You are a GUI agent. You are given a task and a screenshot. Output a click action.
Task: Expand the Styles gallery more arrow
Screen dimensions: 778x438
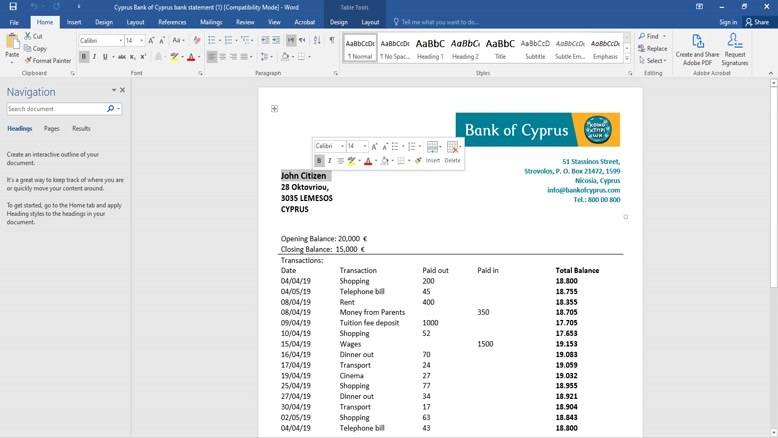point(628,58)
